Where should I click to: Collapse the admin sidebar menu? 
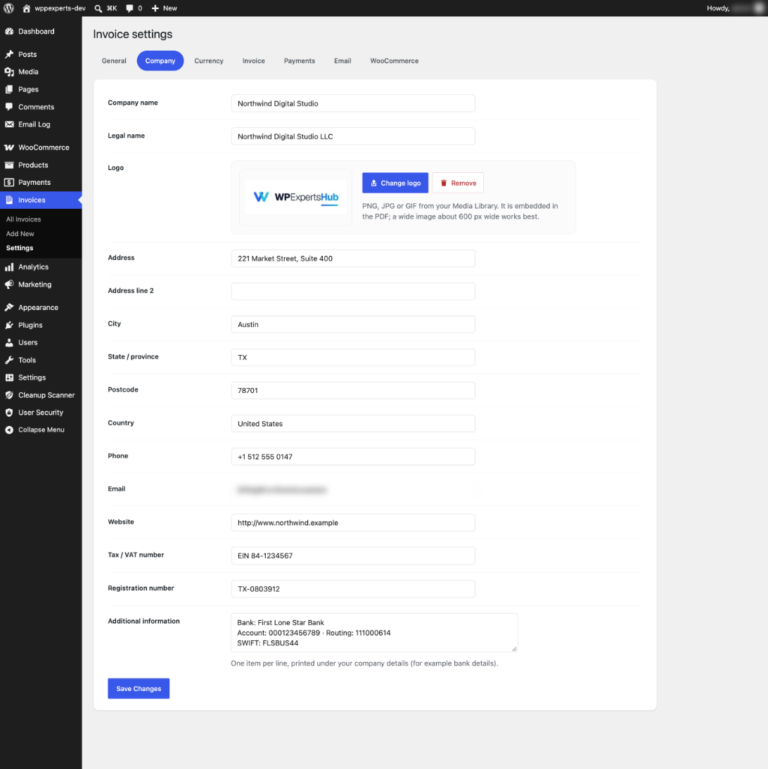pos(41,430)
